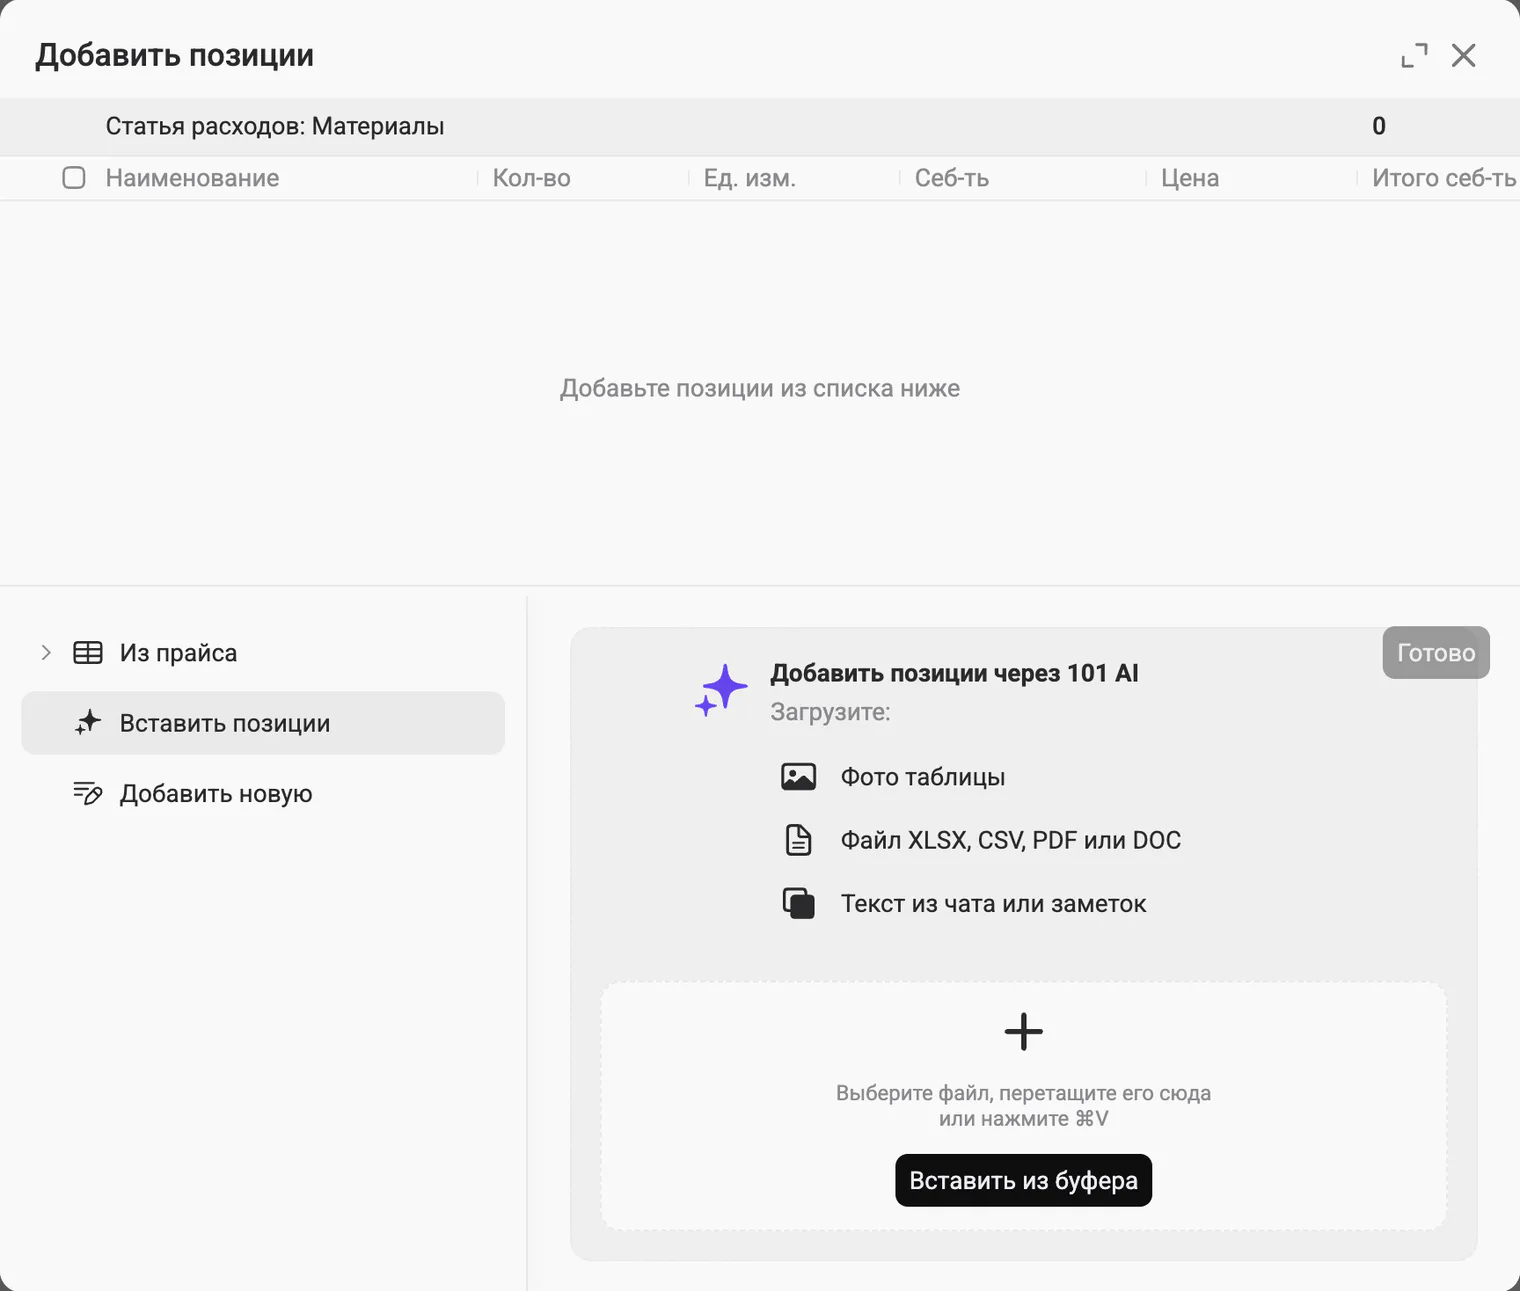Click the plus icon in upload area
The image size is (1520, 1291).
tap(1023, 1031)
